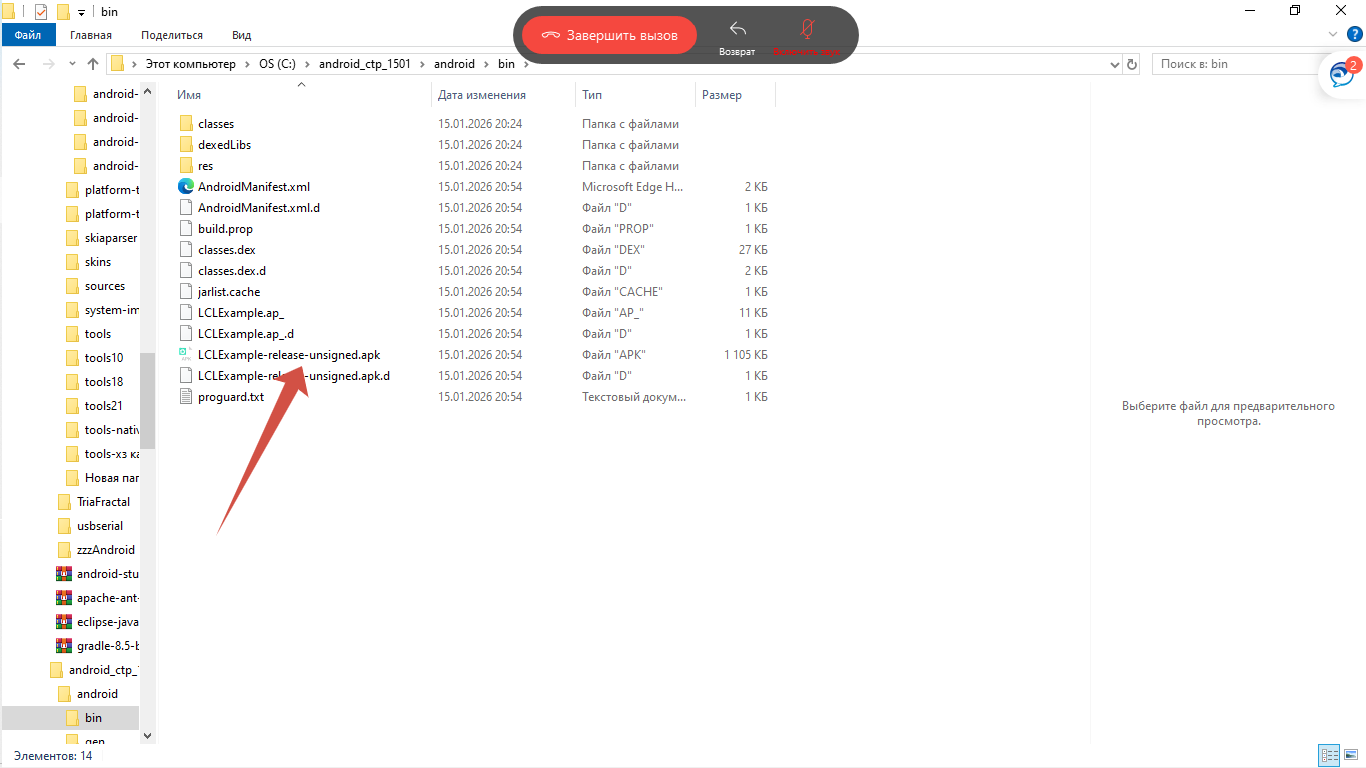
Task: Click the Возврат return arrow icon
Action: tap(738, 30)
